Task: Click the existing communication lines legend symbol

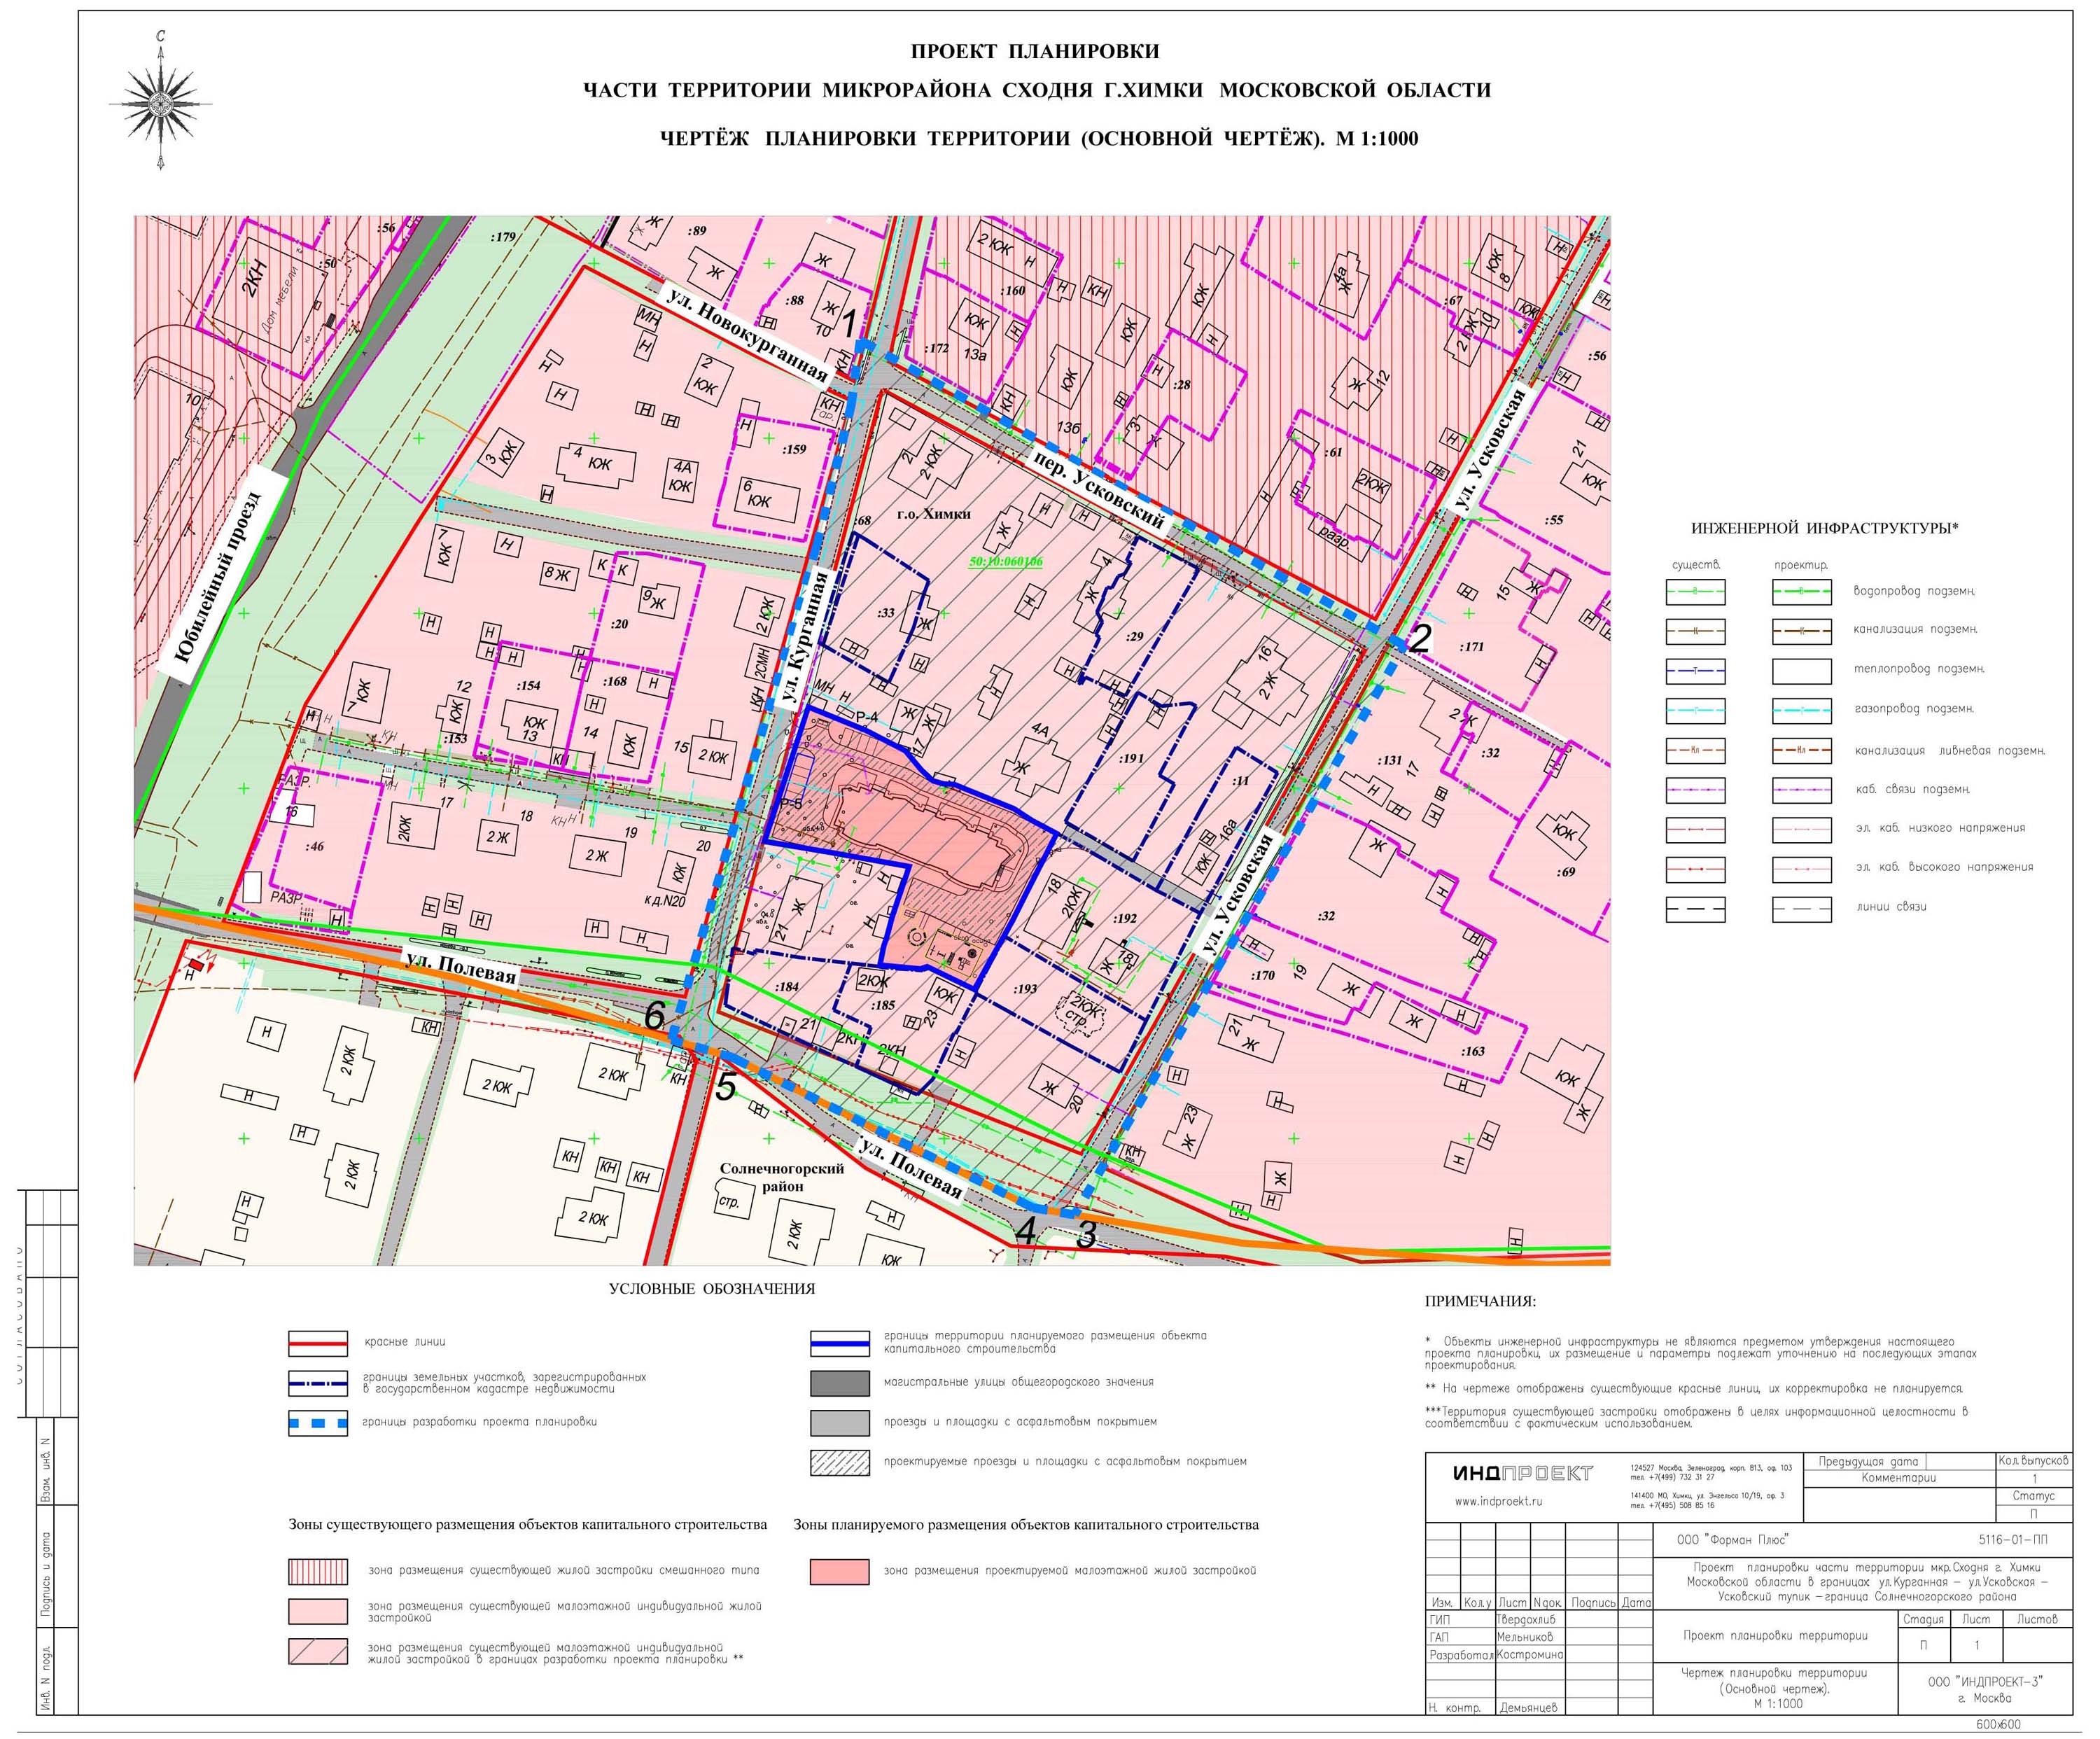Action: click(x=1695, y=909)
